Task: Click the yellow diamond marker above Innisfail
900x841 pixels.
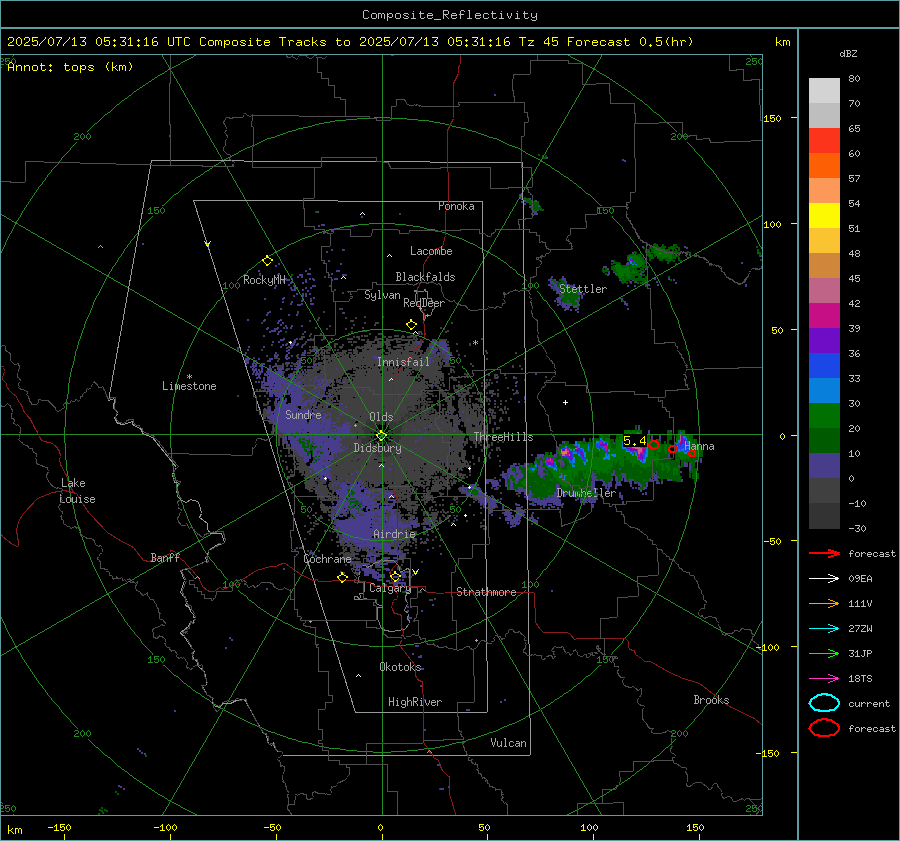Action: coord(412,325)
